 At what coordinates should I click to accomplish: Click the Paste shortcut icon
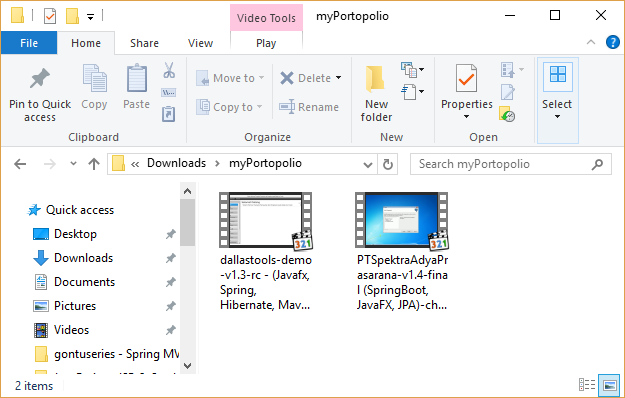click(x=169, y=114)
